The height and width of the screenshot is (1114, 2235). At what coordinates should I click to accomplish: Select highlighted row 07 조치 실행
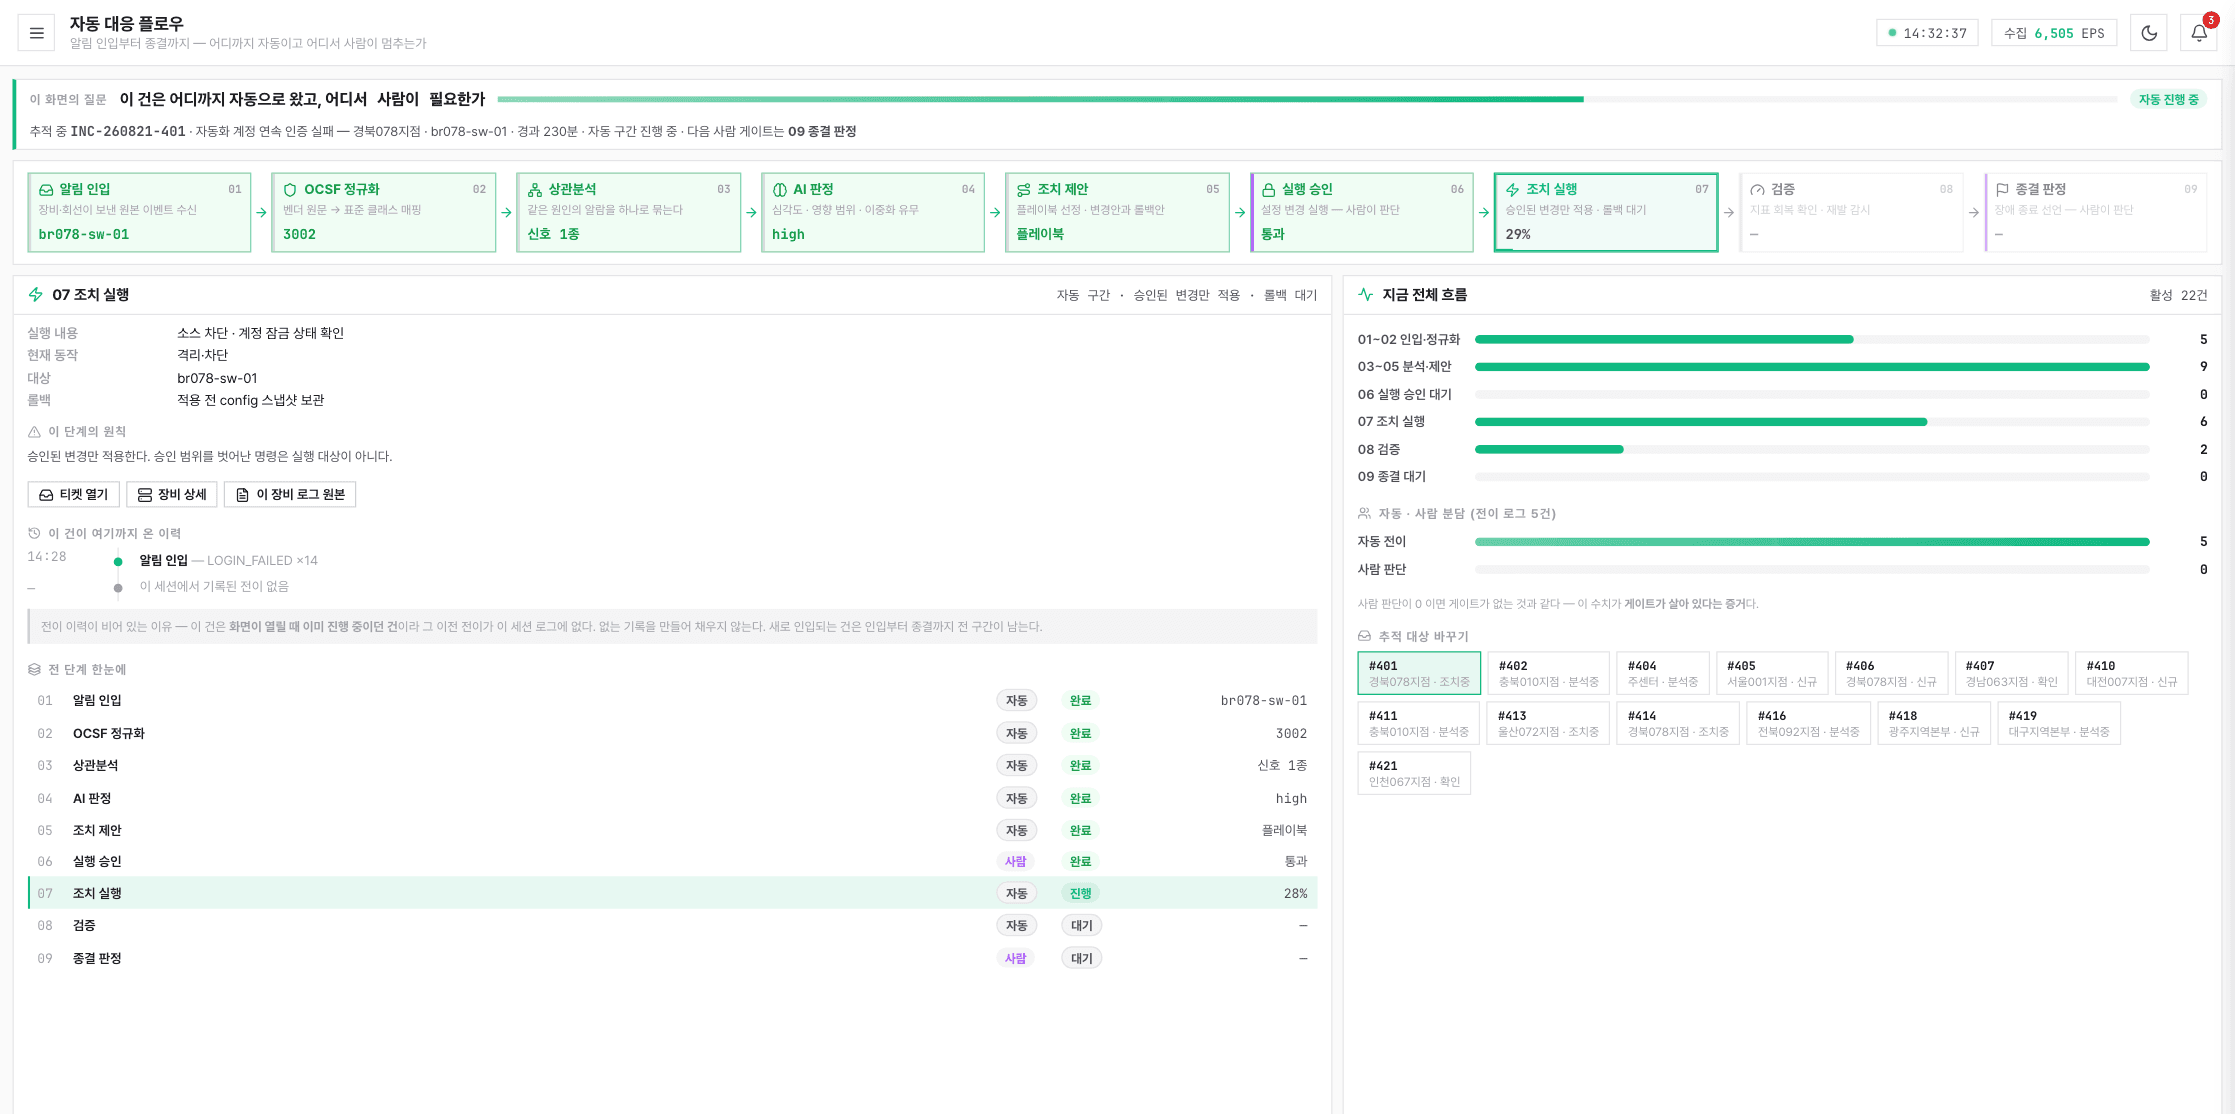(x=672, y=894)
